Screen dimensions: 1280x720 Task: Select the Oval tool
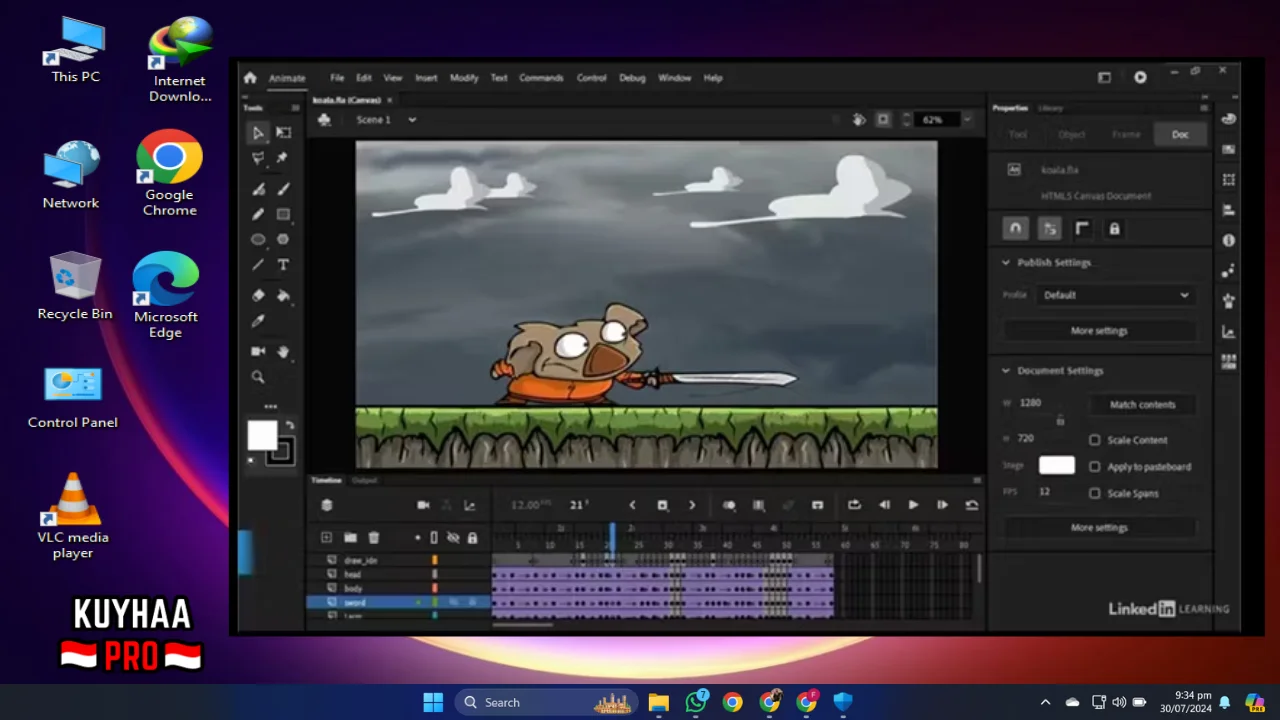258,239
